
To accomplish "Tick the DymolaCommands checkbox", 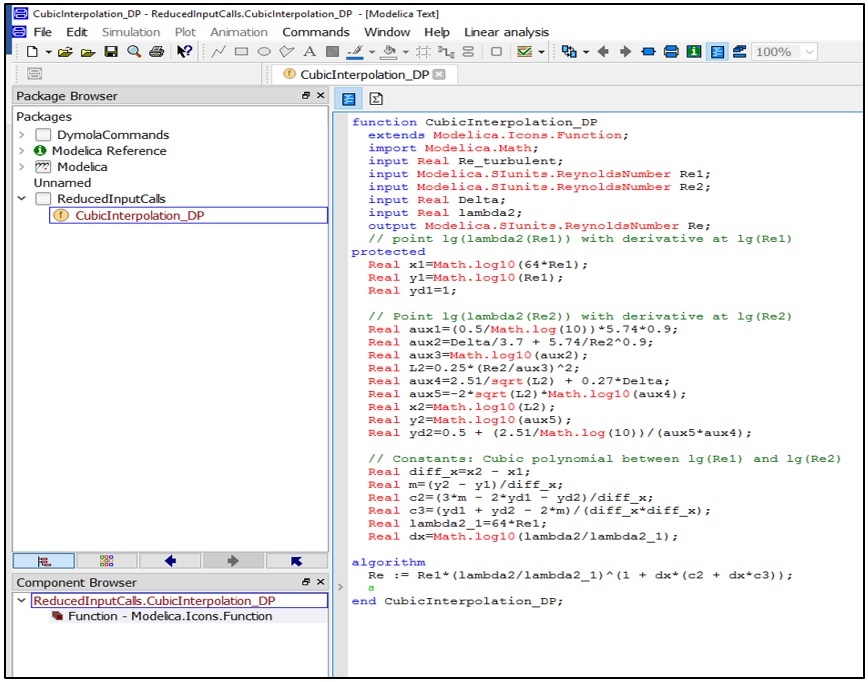I will point(43,135).
